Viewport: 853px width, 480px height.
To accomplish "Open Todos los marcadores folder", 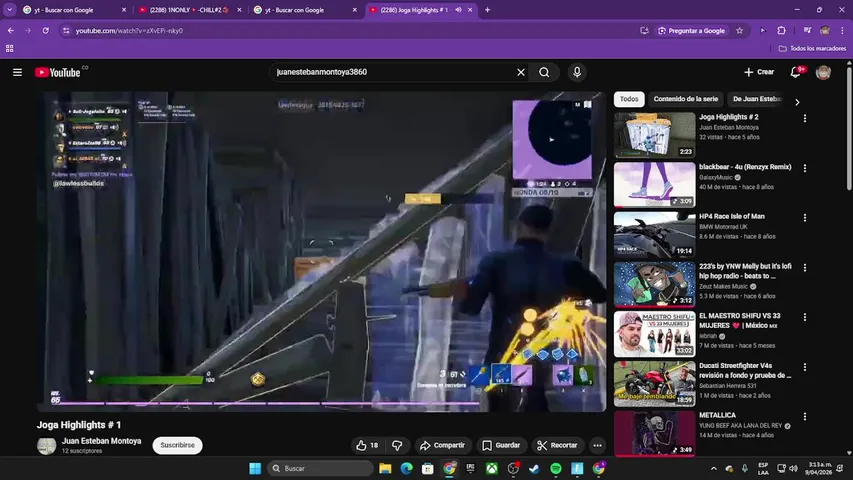I will coord(812,48).
